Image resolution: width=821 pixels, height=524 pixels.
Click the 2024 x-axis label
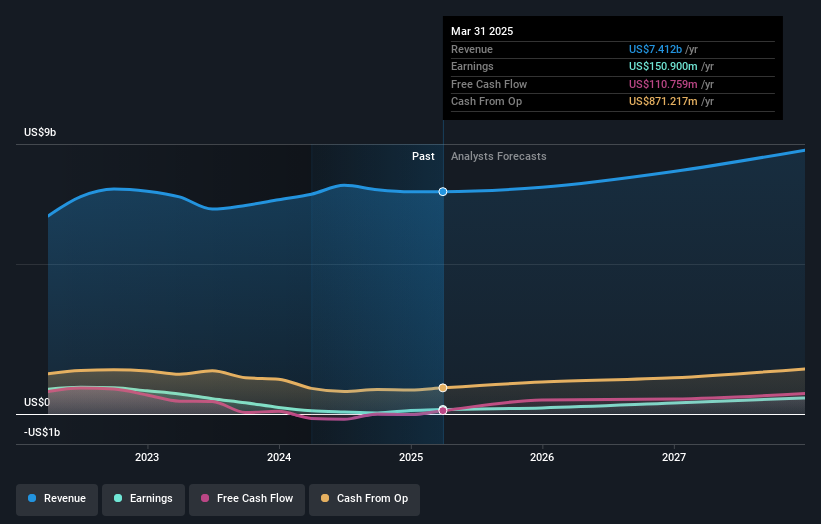point(279,457)
